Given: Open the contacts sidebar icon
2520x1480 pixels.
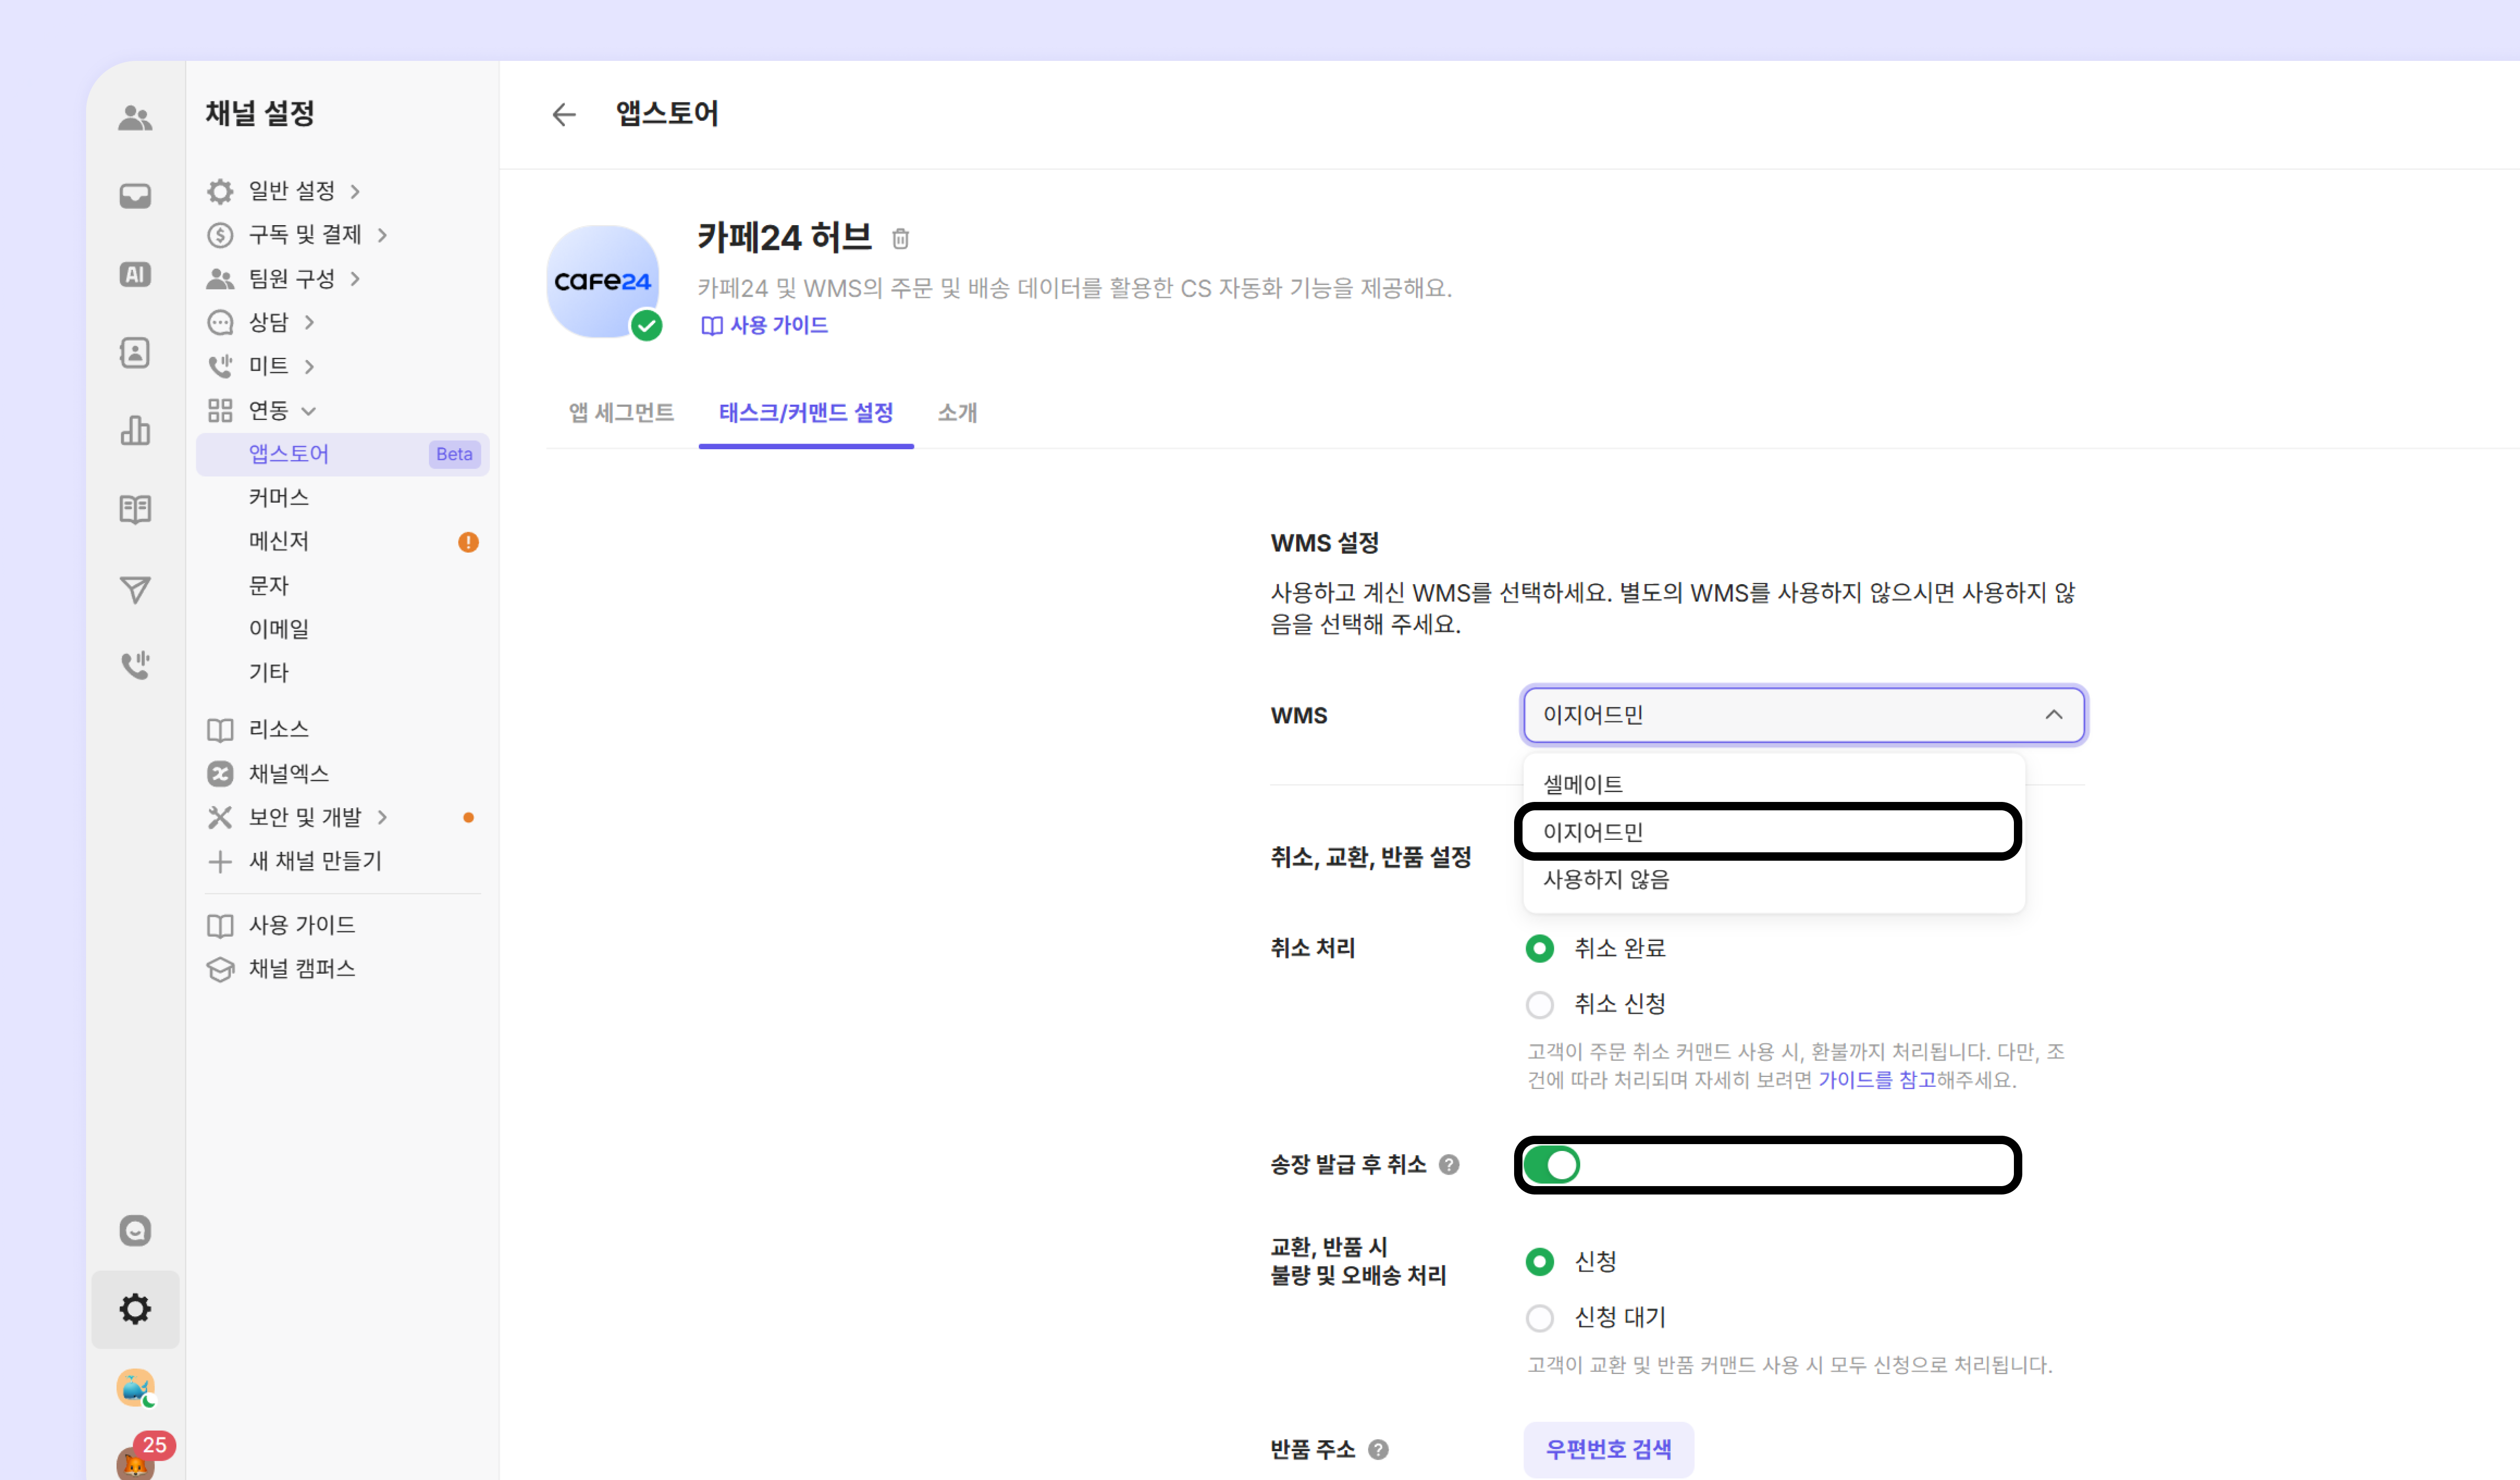Looking at the screenshot, I should pyautogui.click(x=135, y=352).
